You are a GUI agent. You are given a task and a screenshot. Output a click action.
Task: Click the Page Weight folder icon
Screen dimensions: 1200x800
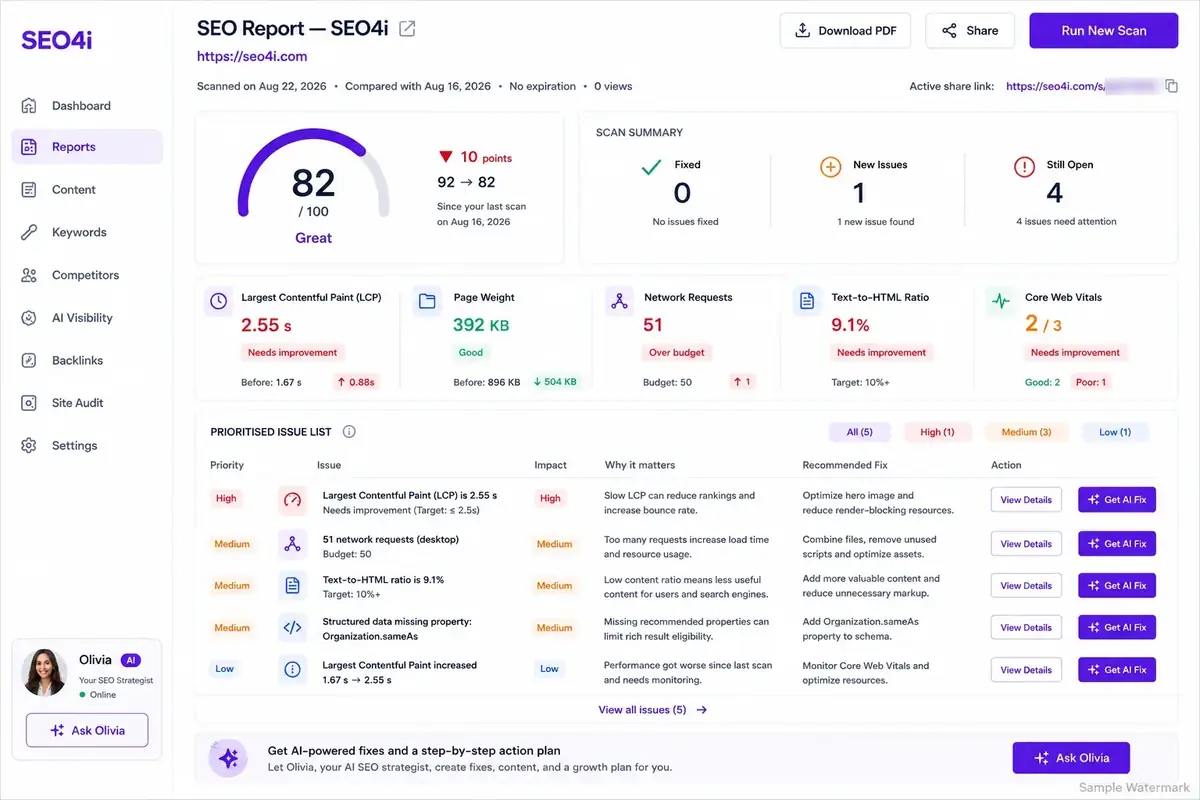pyautogui.click(x=427, y=301)
